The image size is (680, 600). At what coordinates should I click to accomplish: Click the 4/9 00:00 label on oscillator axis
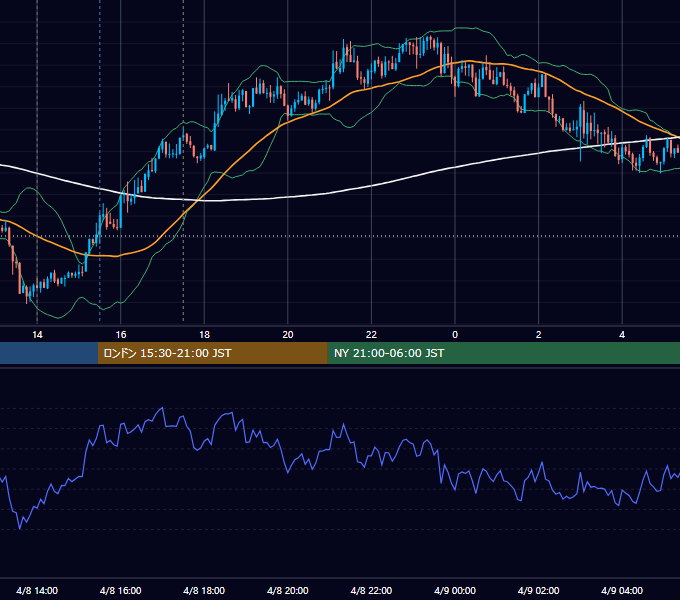coord(455,590)
